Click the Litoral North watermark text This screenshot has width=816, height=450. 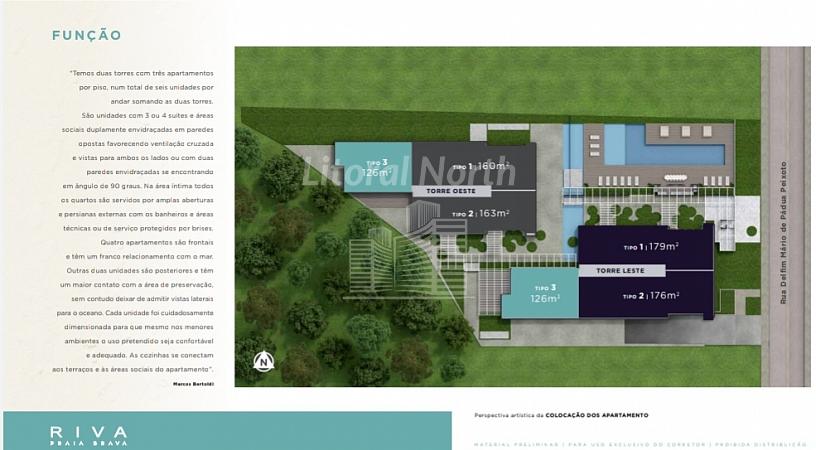[x=410, y=172]
